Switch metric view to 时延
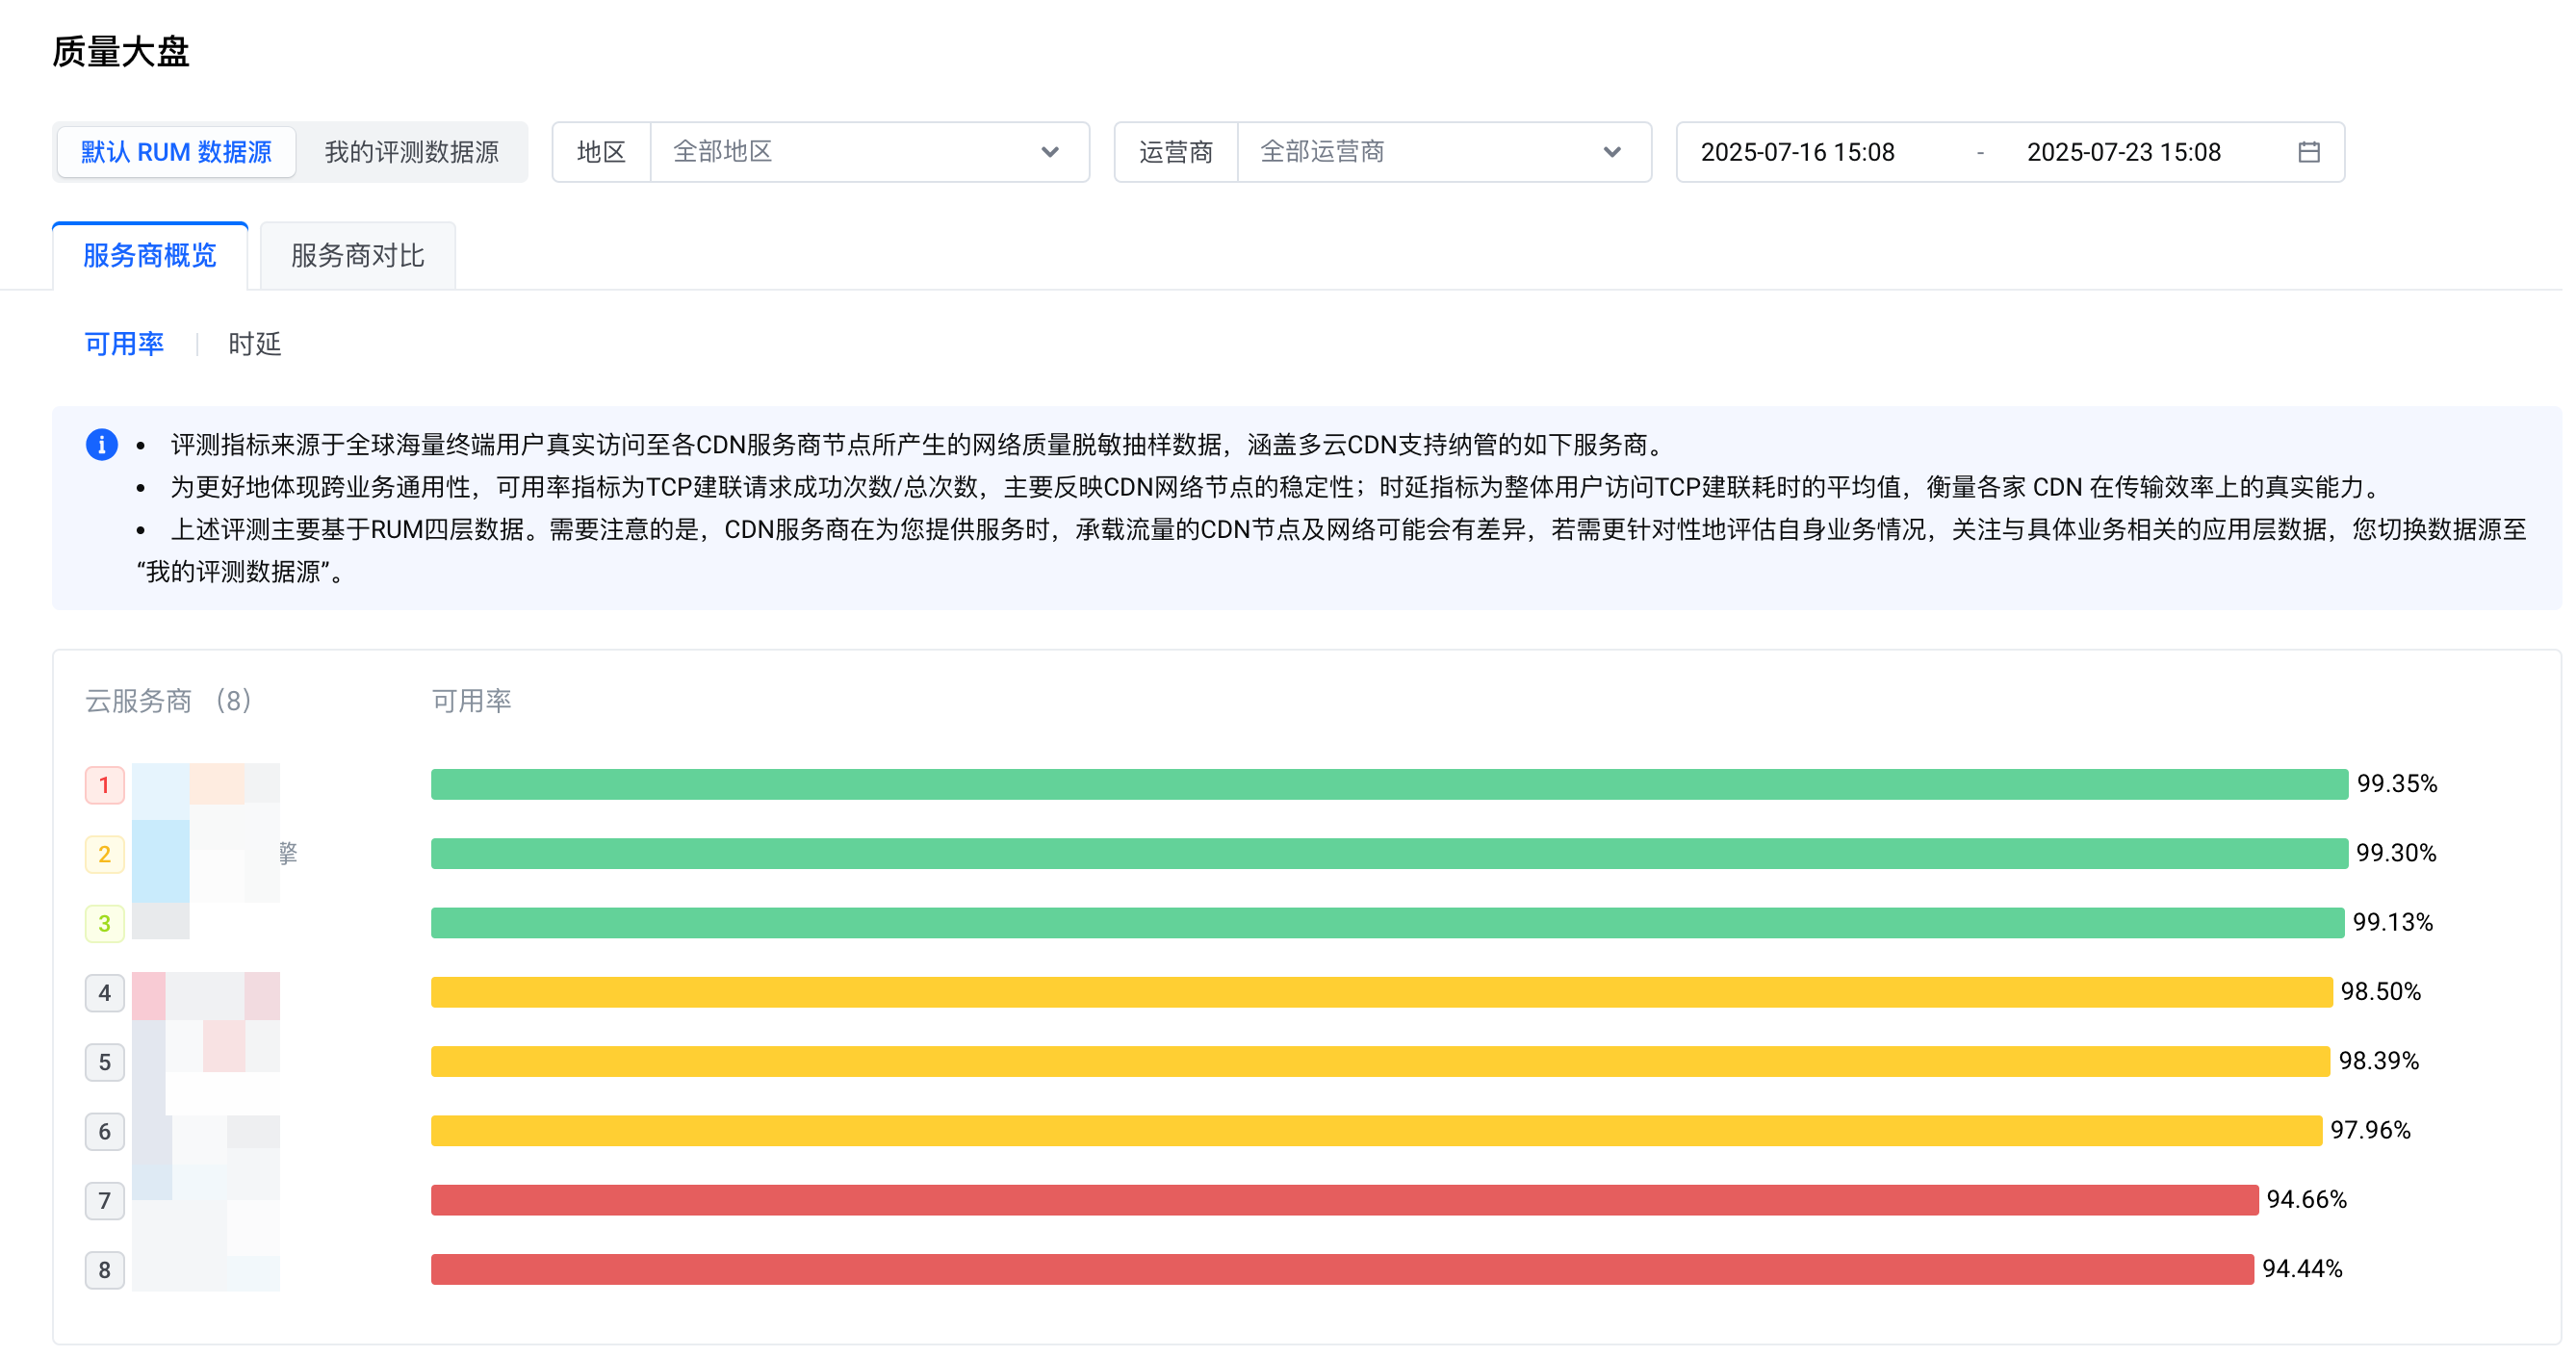This screenshot has width=2576, height=1357. click(254, 344)
